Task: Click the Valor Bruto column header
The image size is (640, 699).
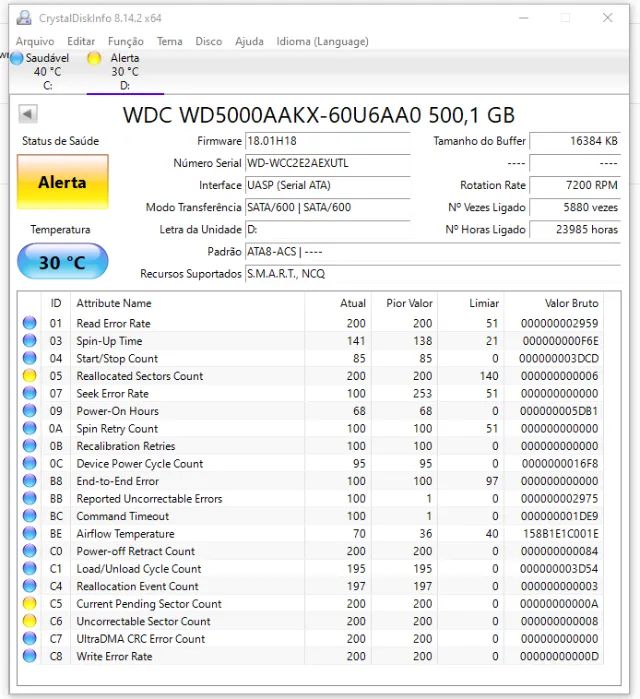Action: coord(554,303)
